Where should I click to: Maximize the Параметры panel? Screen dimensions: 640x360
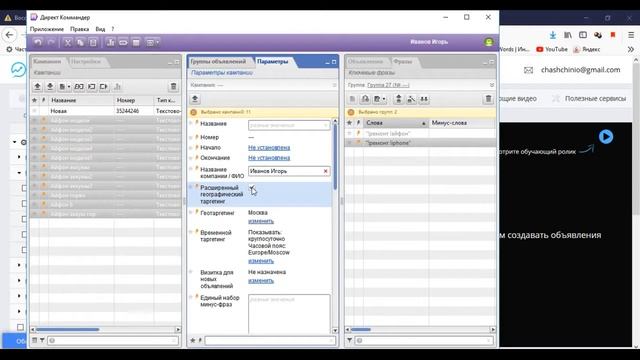(x=334, y=62)
